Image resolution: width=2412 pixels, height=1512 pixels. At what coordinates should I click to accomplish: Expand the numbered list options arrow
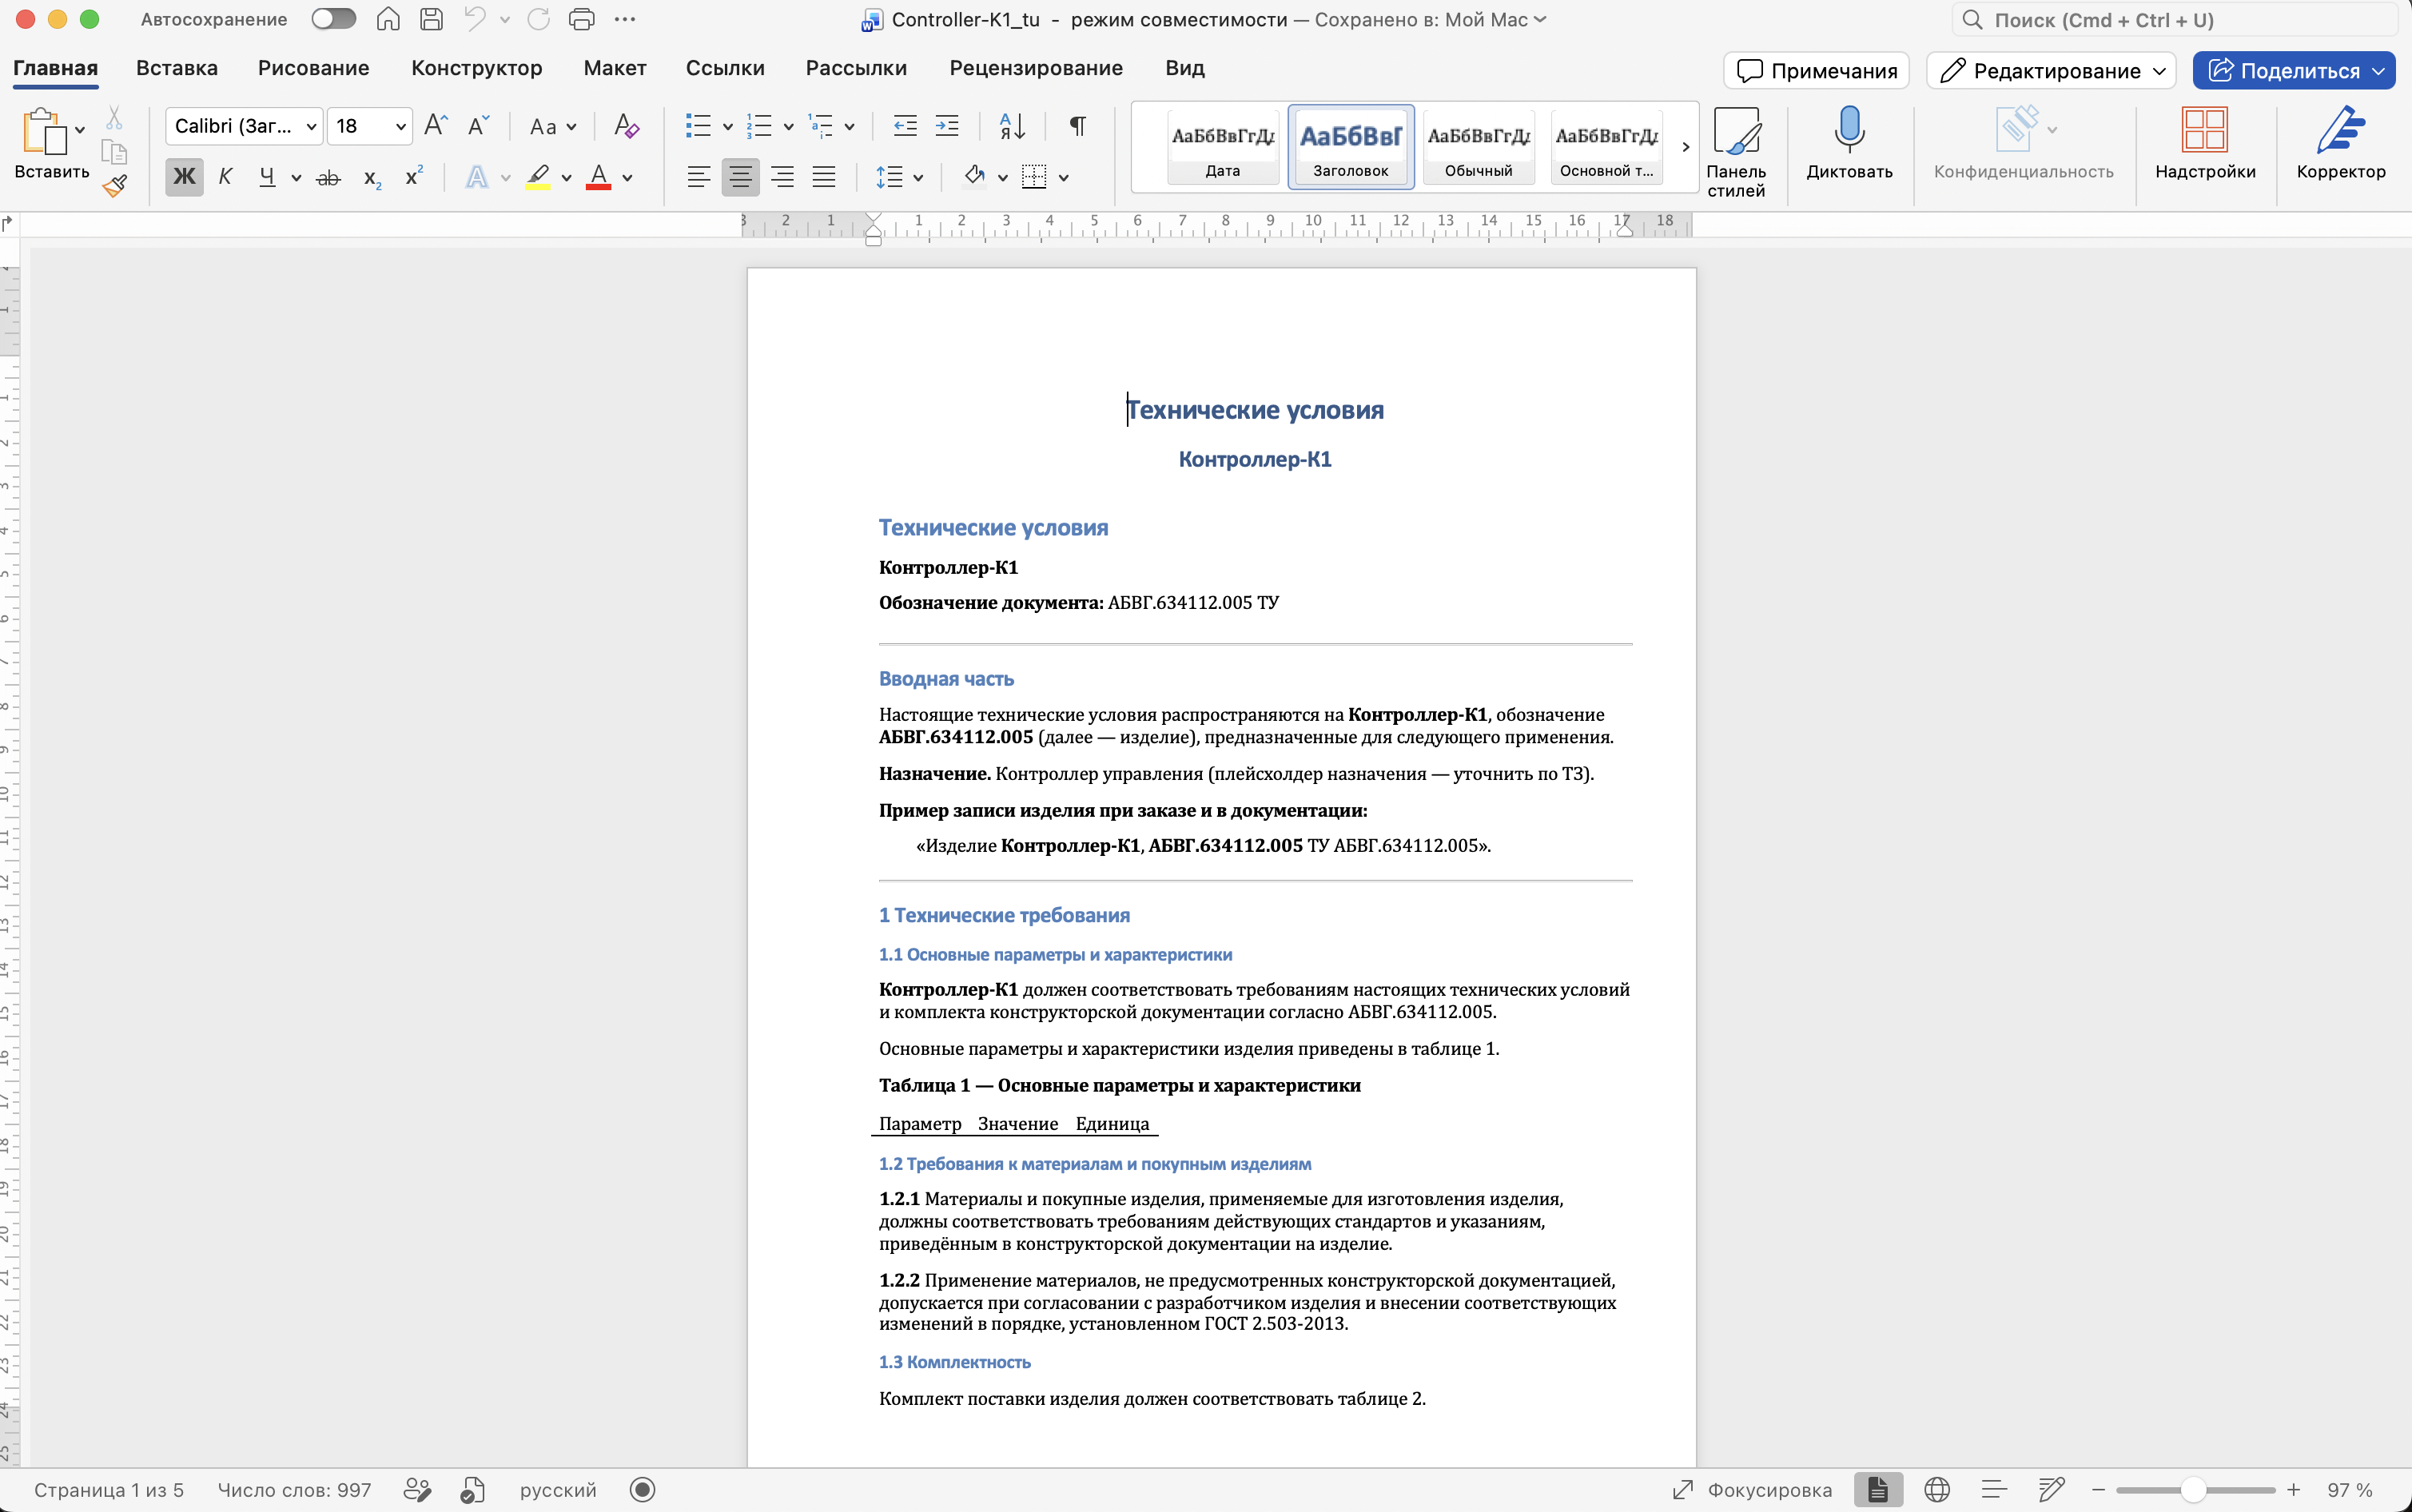point(788,127)
